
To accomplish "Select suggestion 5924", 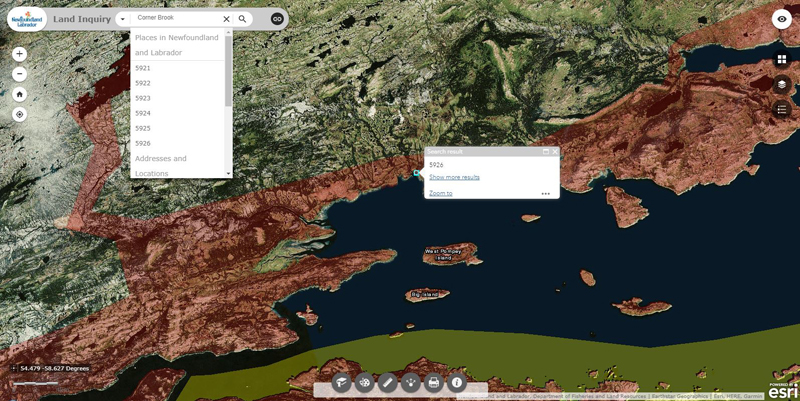I will 178,113.
